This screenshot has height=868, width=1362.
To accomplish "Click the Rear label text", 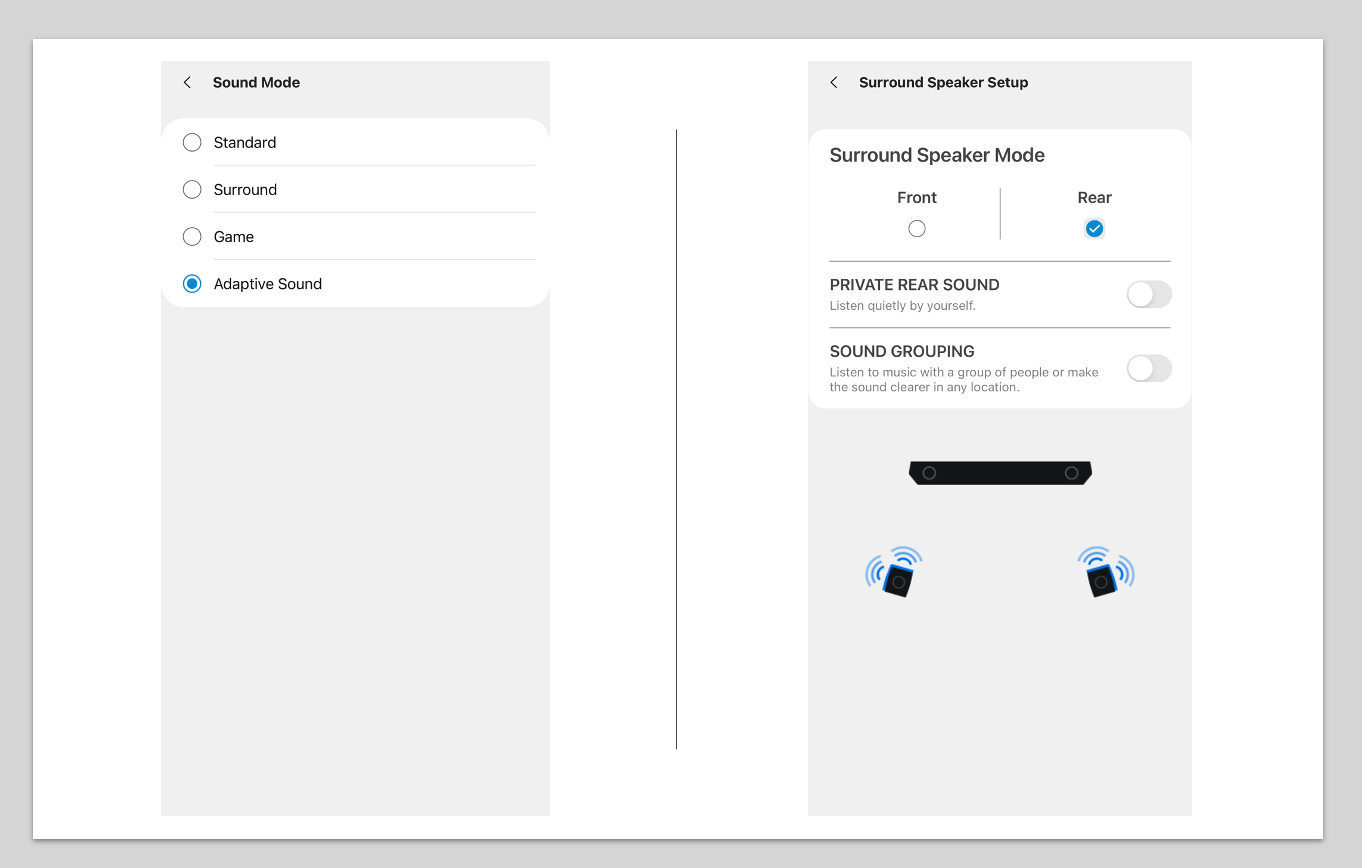I will [1095, 198].
